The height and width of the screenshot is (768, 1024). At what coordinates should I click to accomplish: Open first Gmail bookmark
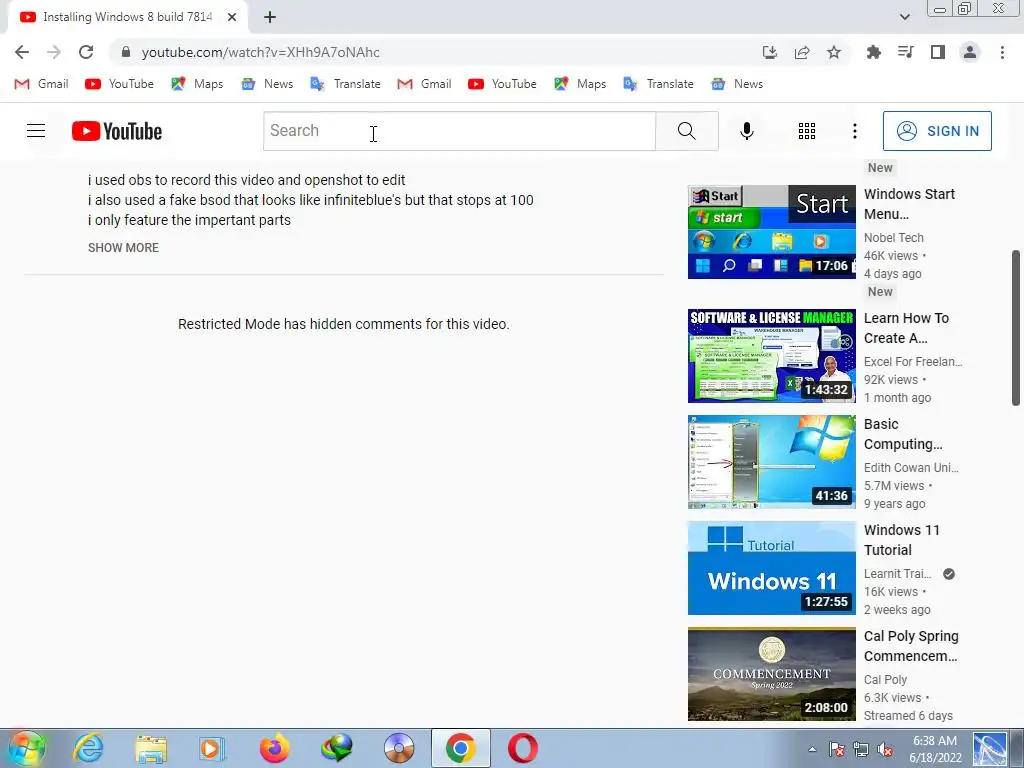point(42,84)
